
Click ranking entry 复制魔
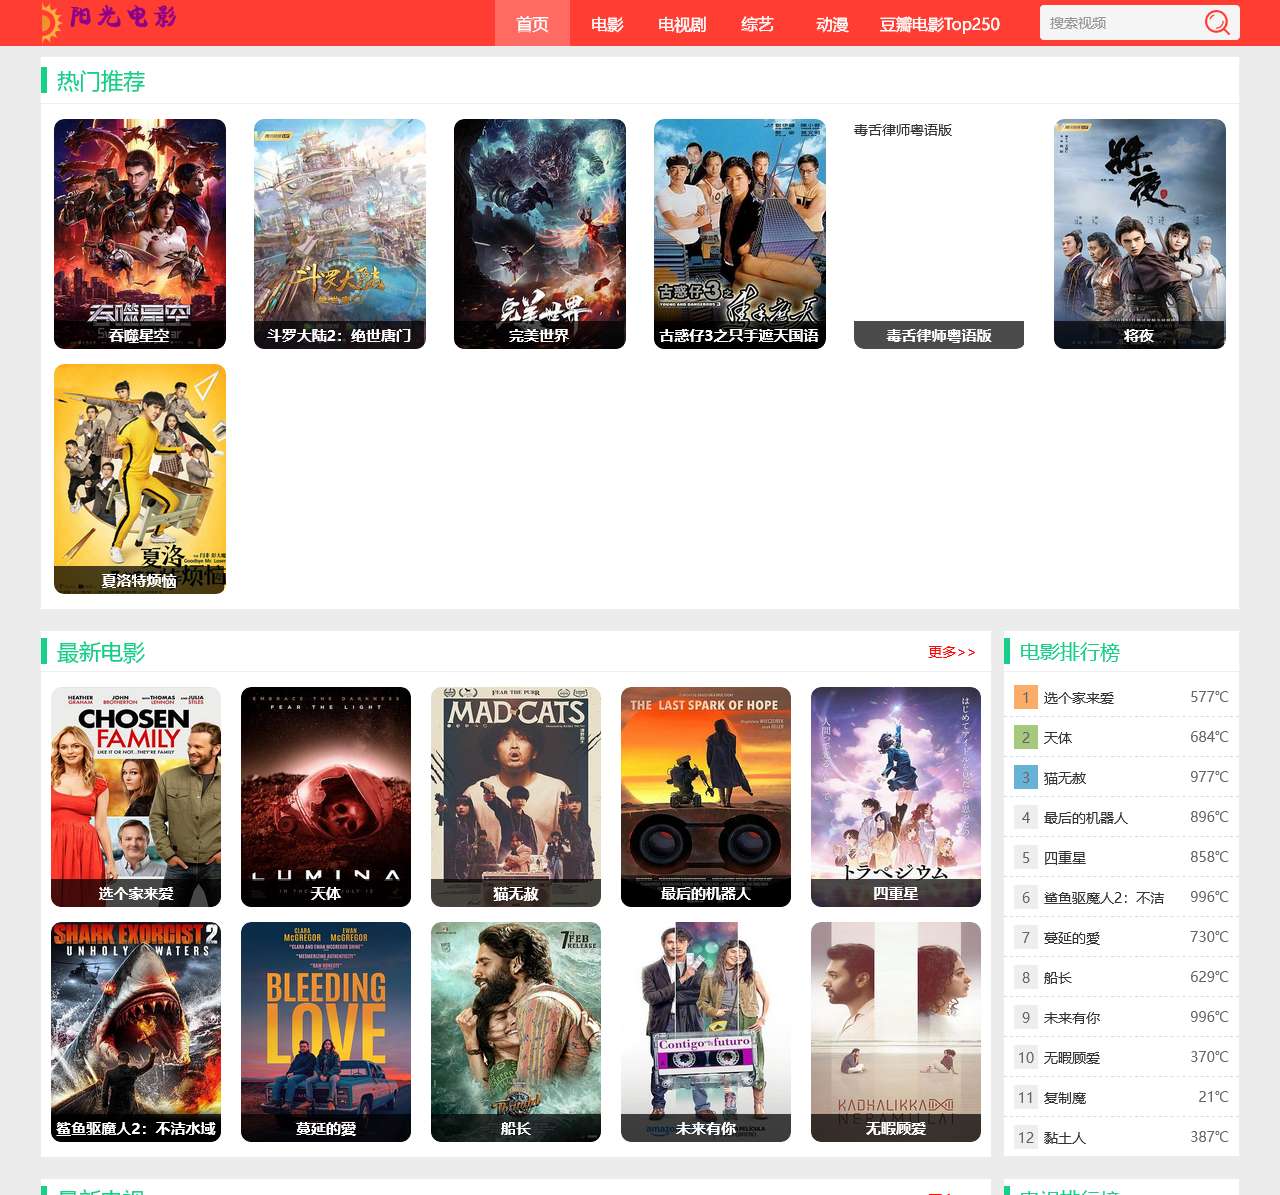(1065, 1098)
